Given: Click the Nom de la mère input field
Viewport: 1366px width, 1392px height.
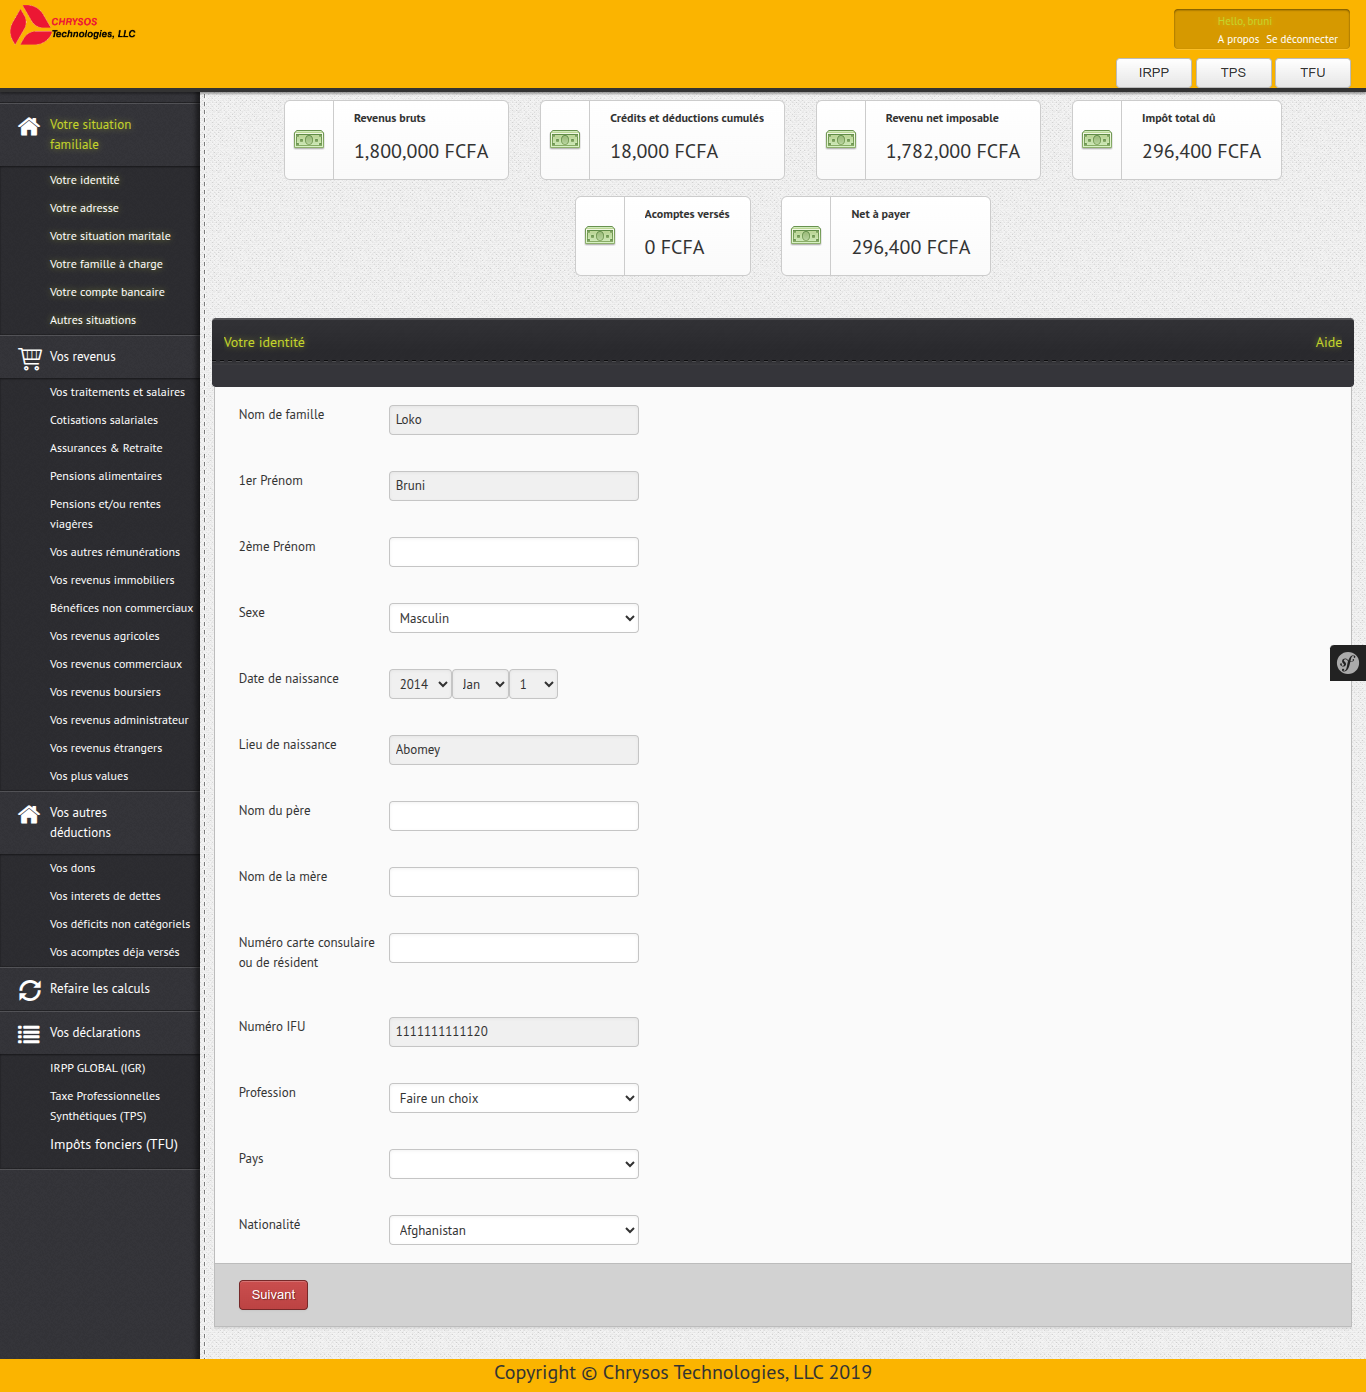Looking at the screenshot, I should tap(514, 882).
